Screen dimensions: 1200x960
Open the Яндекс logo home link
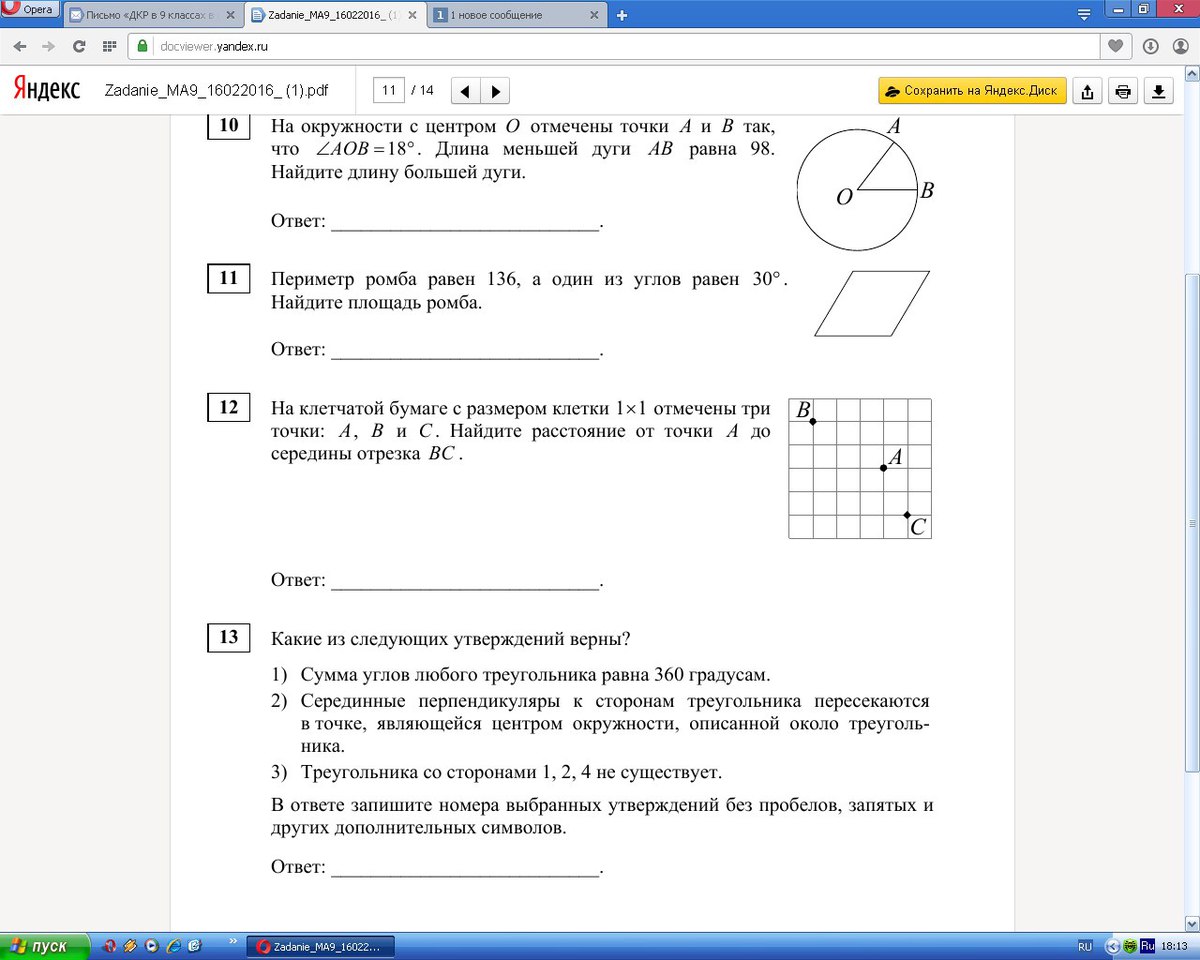pyautogui.click(x=47, y=90)
